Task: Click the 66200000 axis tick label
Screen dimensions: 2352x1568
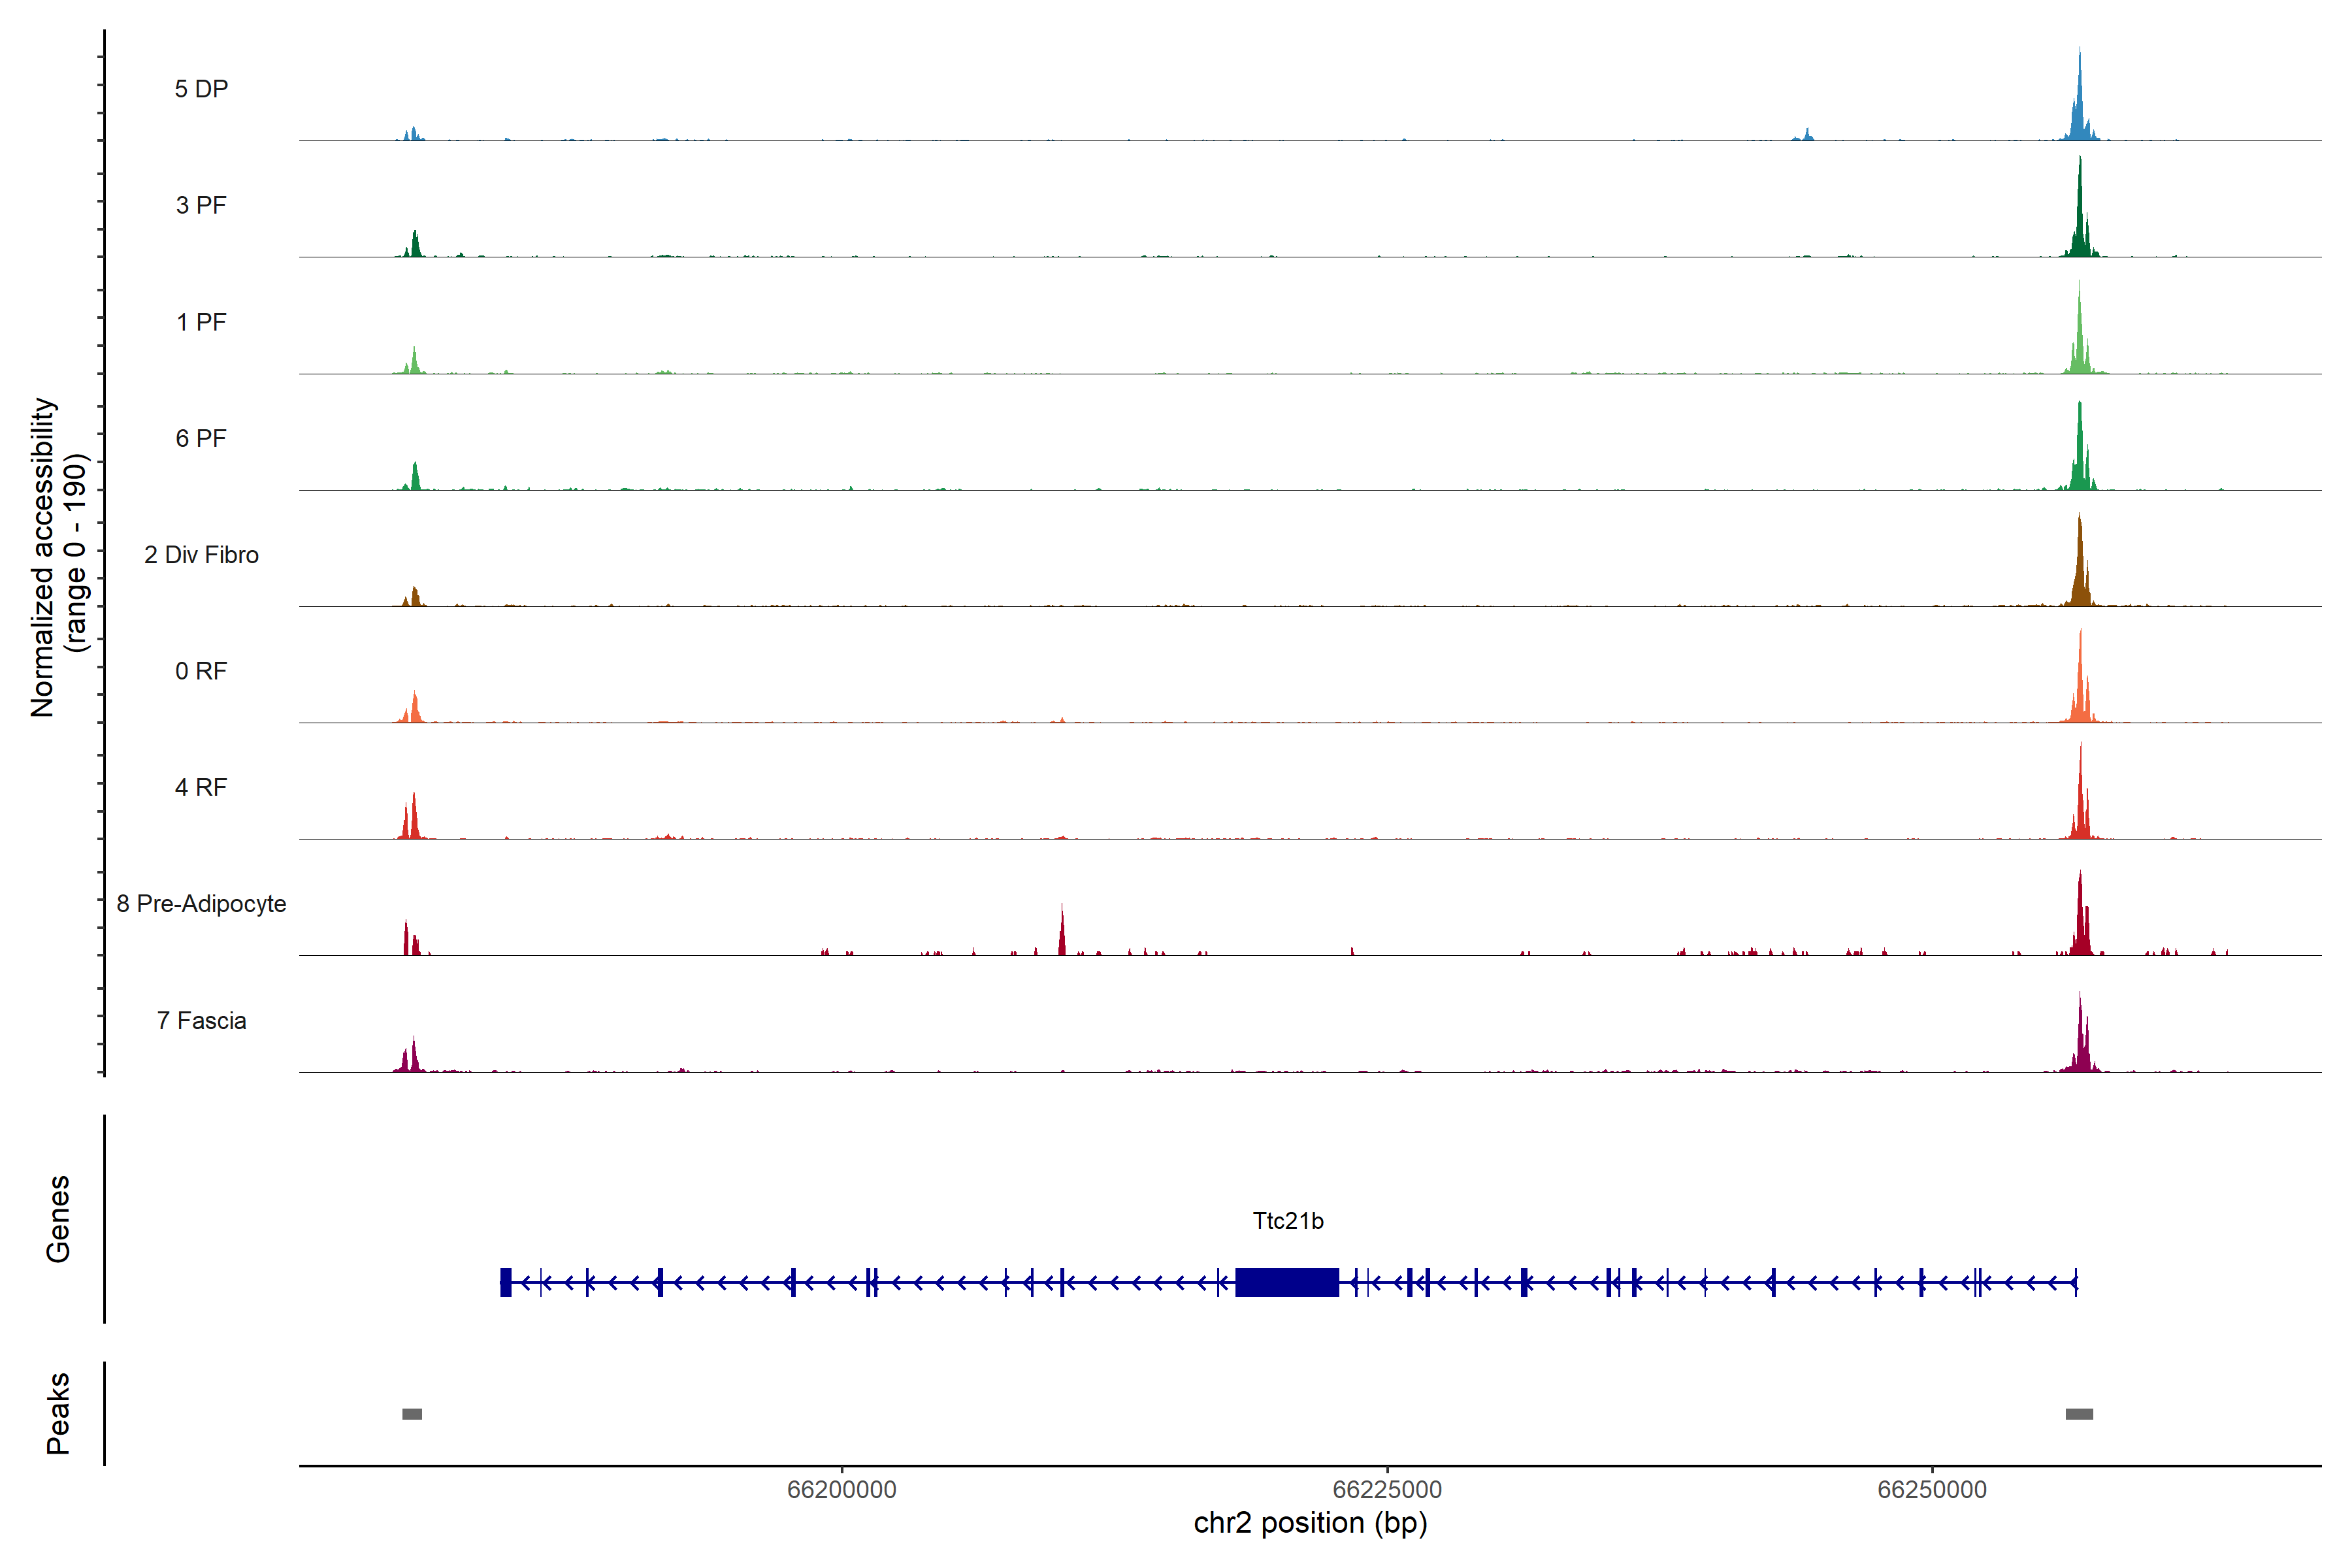Action: (842, 1490)
